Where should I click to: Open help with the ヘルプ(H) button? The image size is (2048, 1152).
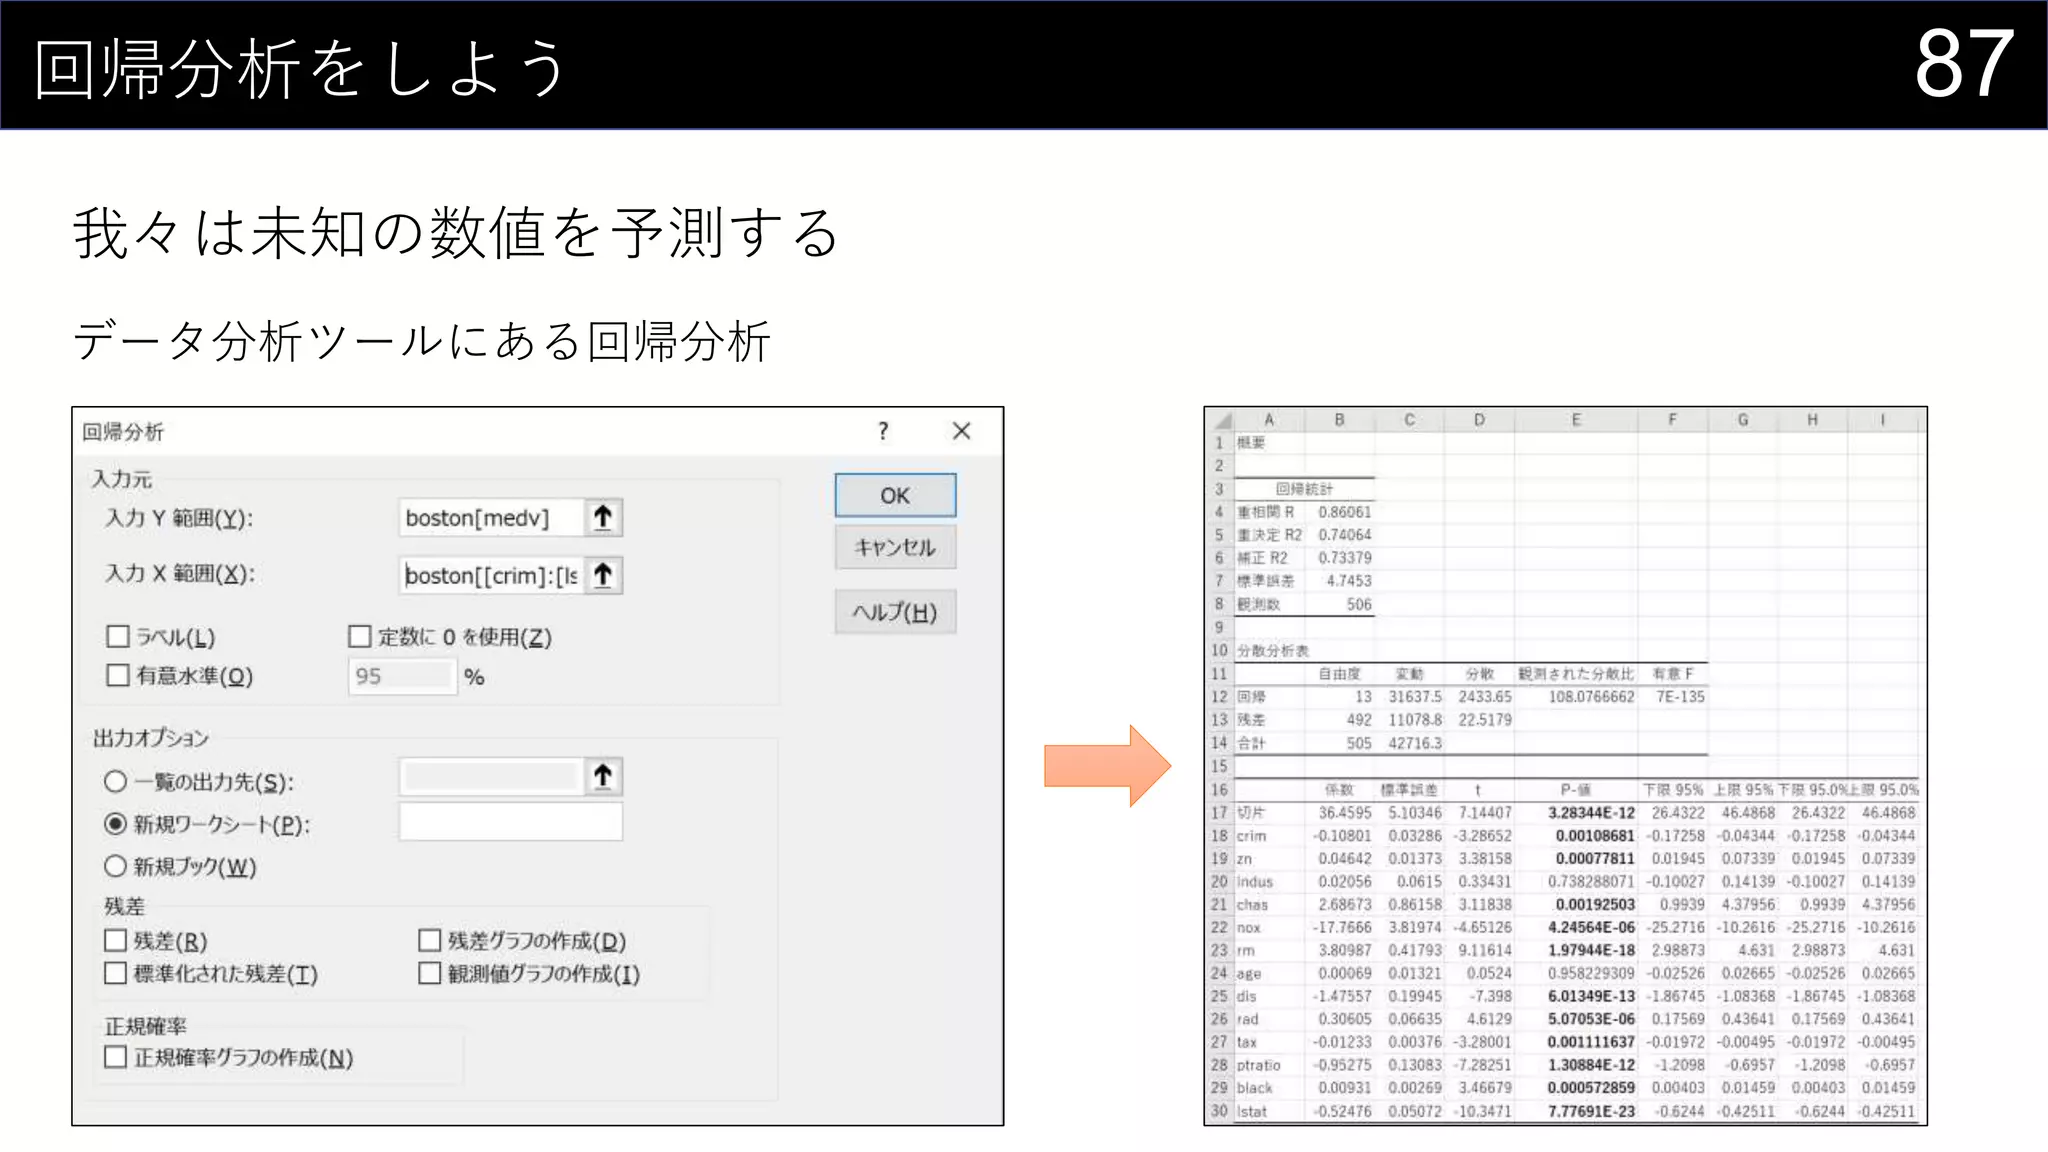coord(895,612)
